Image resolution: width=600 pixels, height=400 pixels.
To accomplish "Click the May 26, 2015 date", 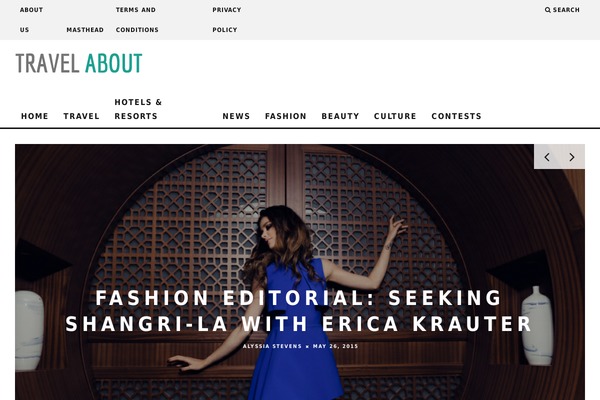I will [336, 346].
